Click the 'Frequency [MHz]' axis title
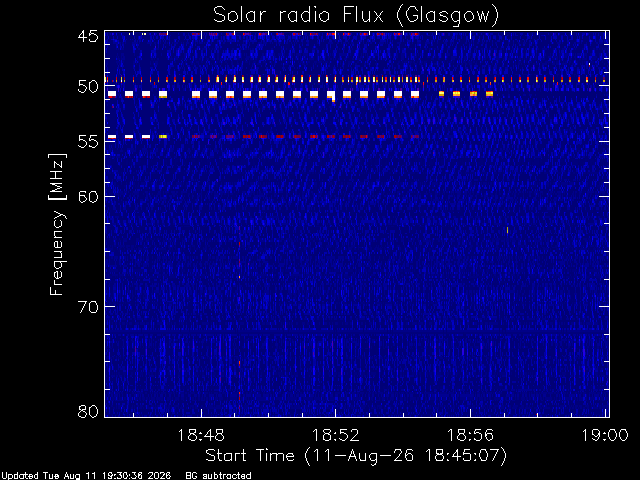The image size is (640, 480). (x=57, y=224)
